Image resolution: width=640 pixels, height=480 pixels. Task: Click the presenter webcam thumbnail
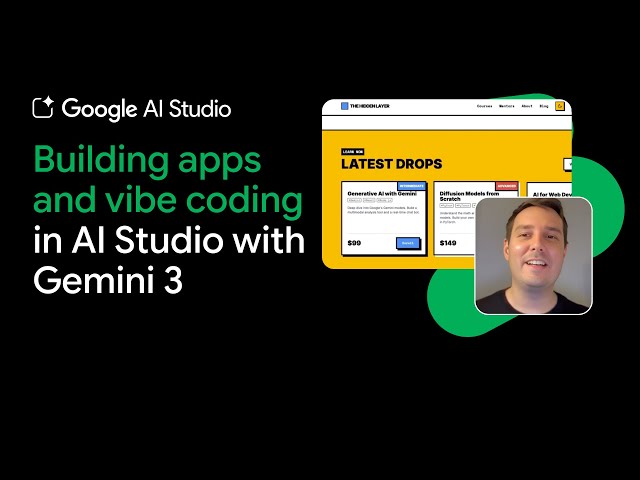[534, 256]
